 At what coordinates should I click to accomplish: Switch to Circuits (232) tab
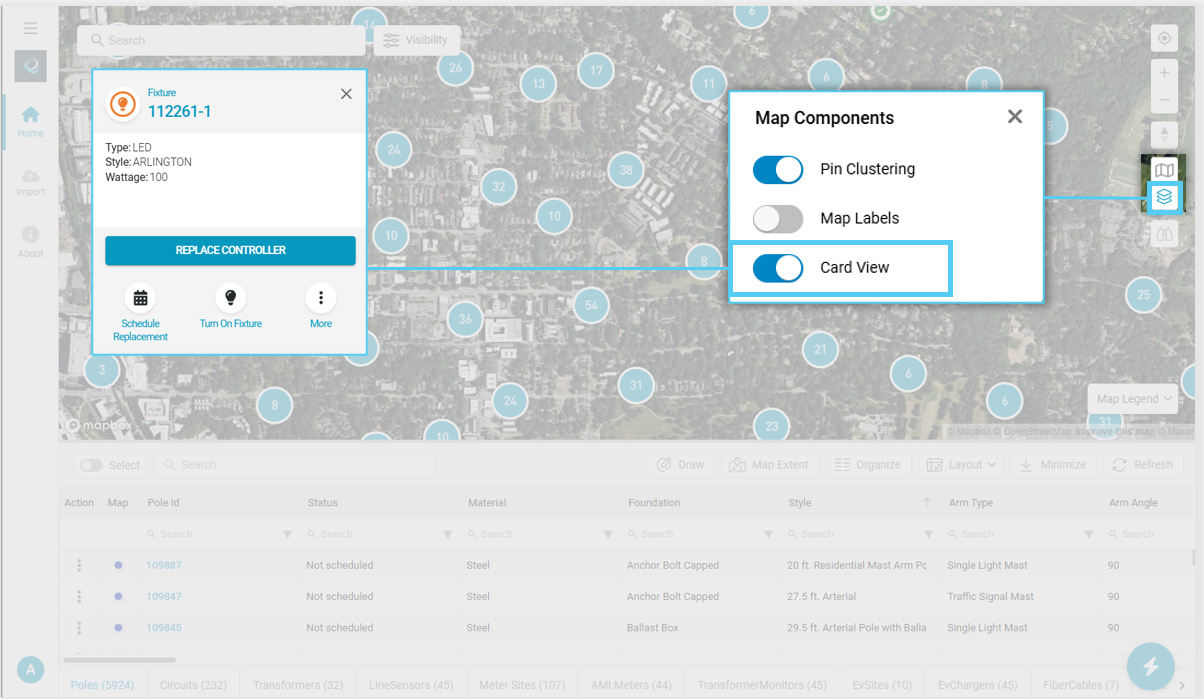click(x=194, y=685)
